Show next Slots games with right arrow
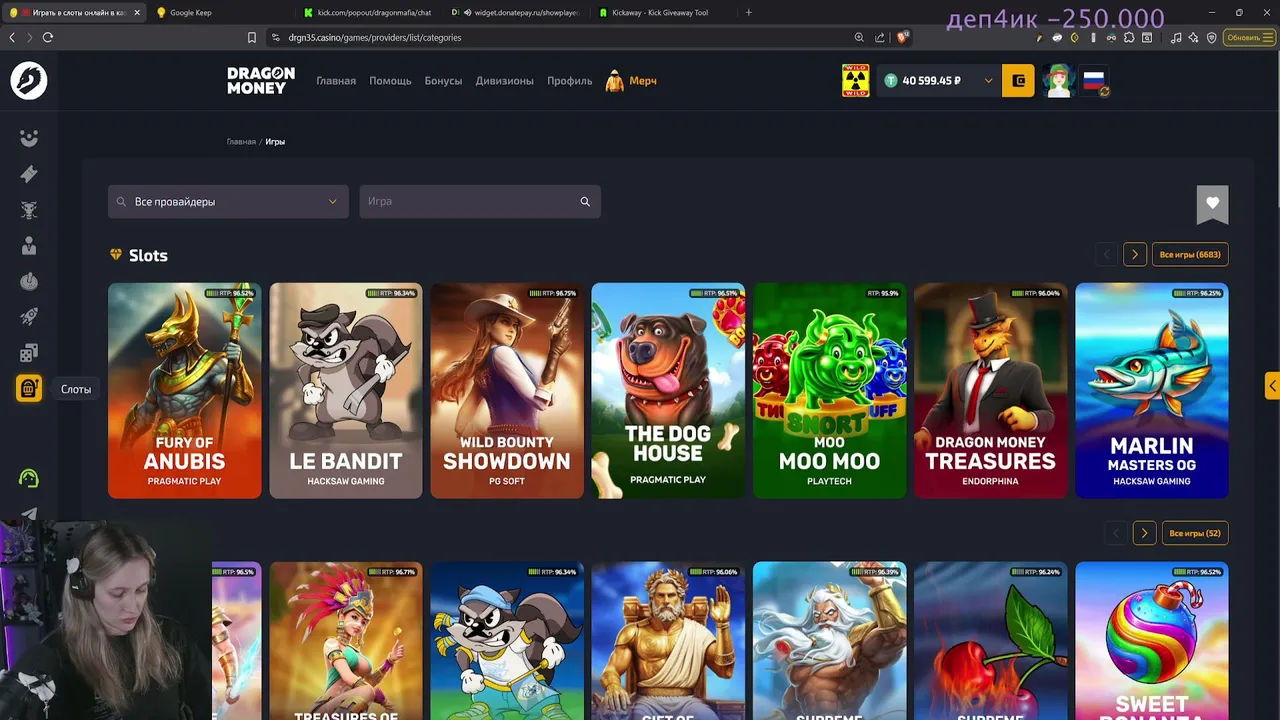Viewport: 1280px width, 720px height. [1134, 255]
